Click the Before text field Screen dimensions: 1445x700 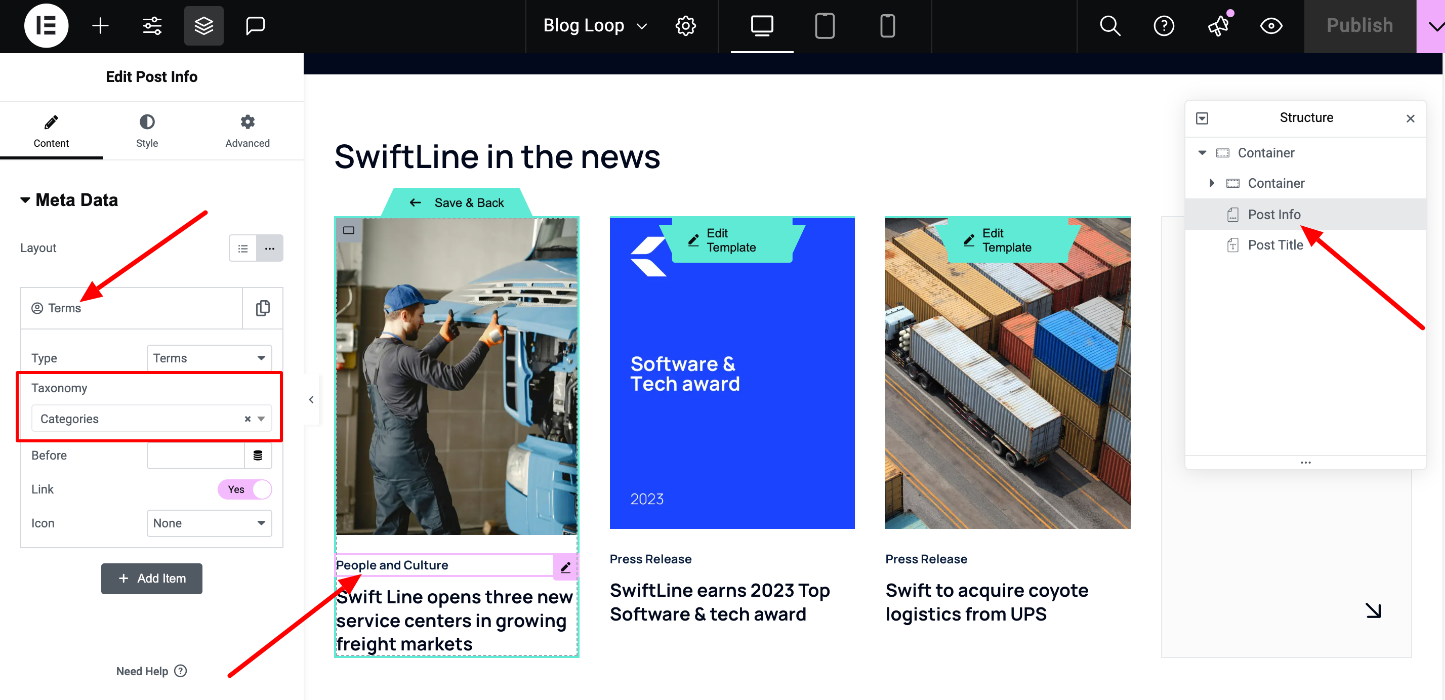196,455
